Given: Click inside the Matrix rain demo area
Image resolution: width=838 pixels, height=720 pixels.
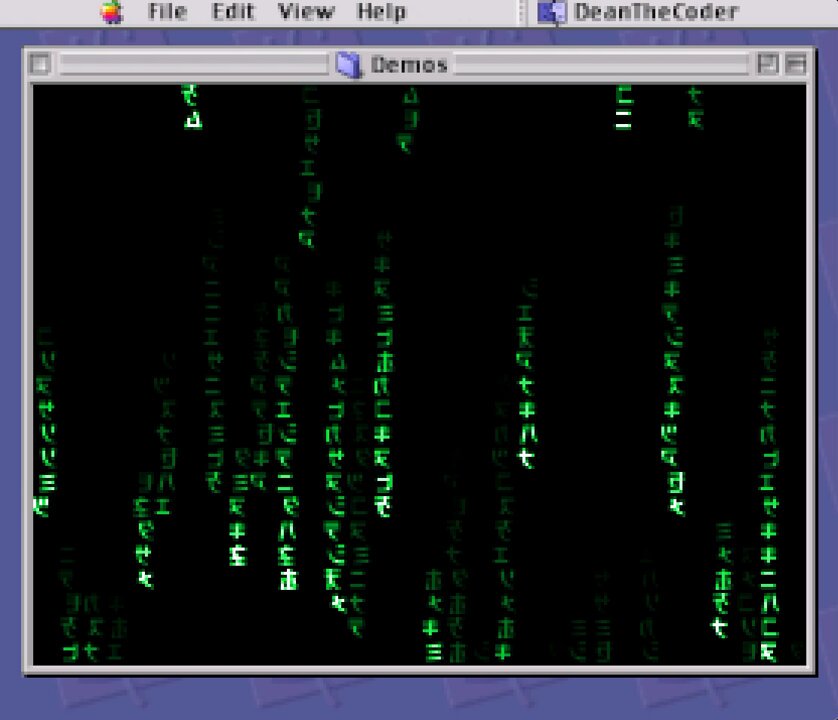Looking at the screenshot, I should click(x=420, y=375).
